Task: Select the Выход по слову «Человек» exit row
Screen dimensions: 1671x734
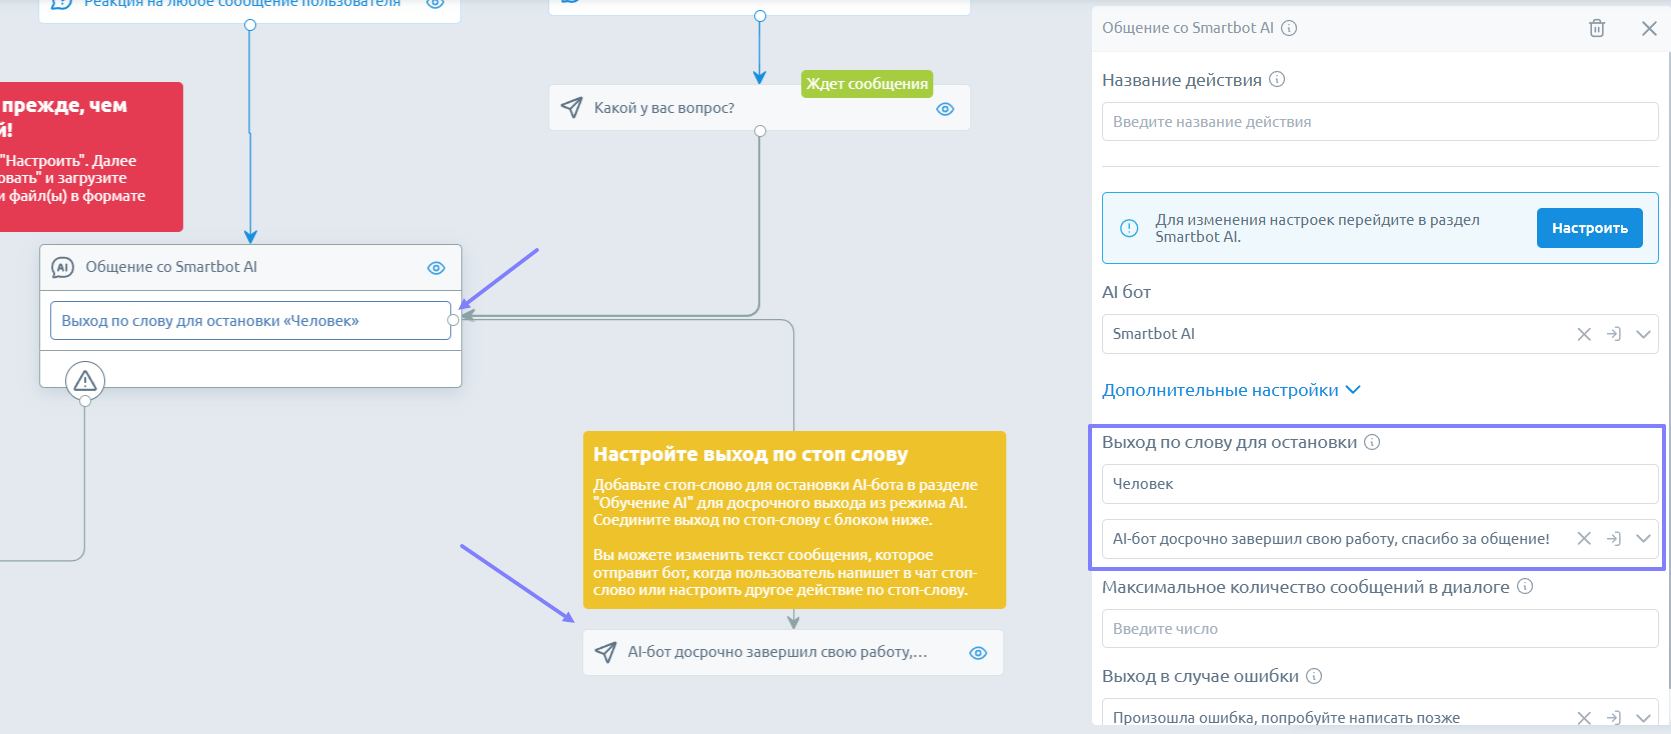Action: (250, 321)
